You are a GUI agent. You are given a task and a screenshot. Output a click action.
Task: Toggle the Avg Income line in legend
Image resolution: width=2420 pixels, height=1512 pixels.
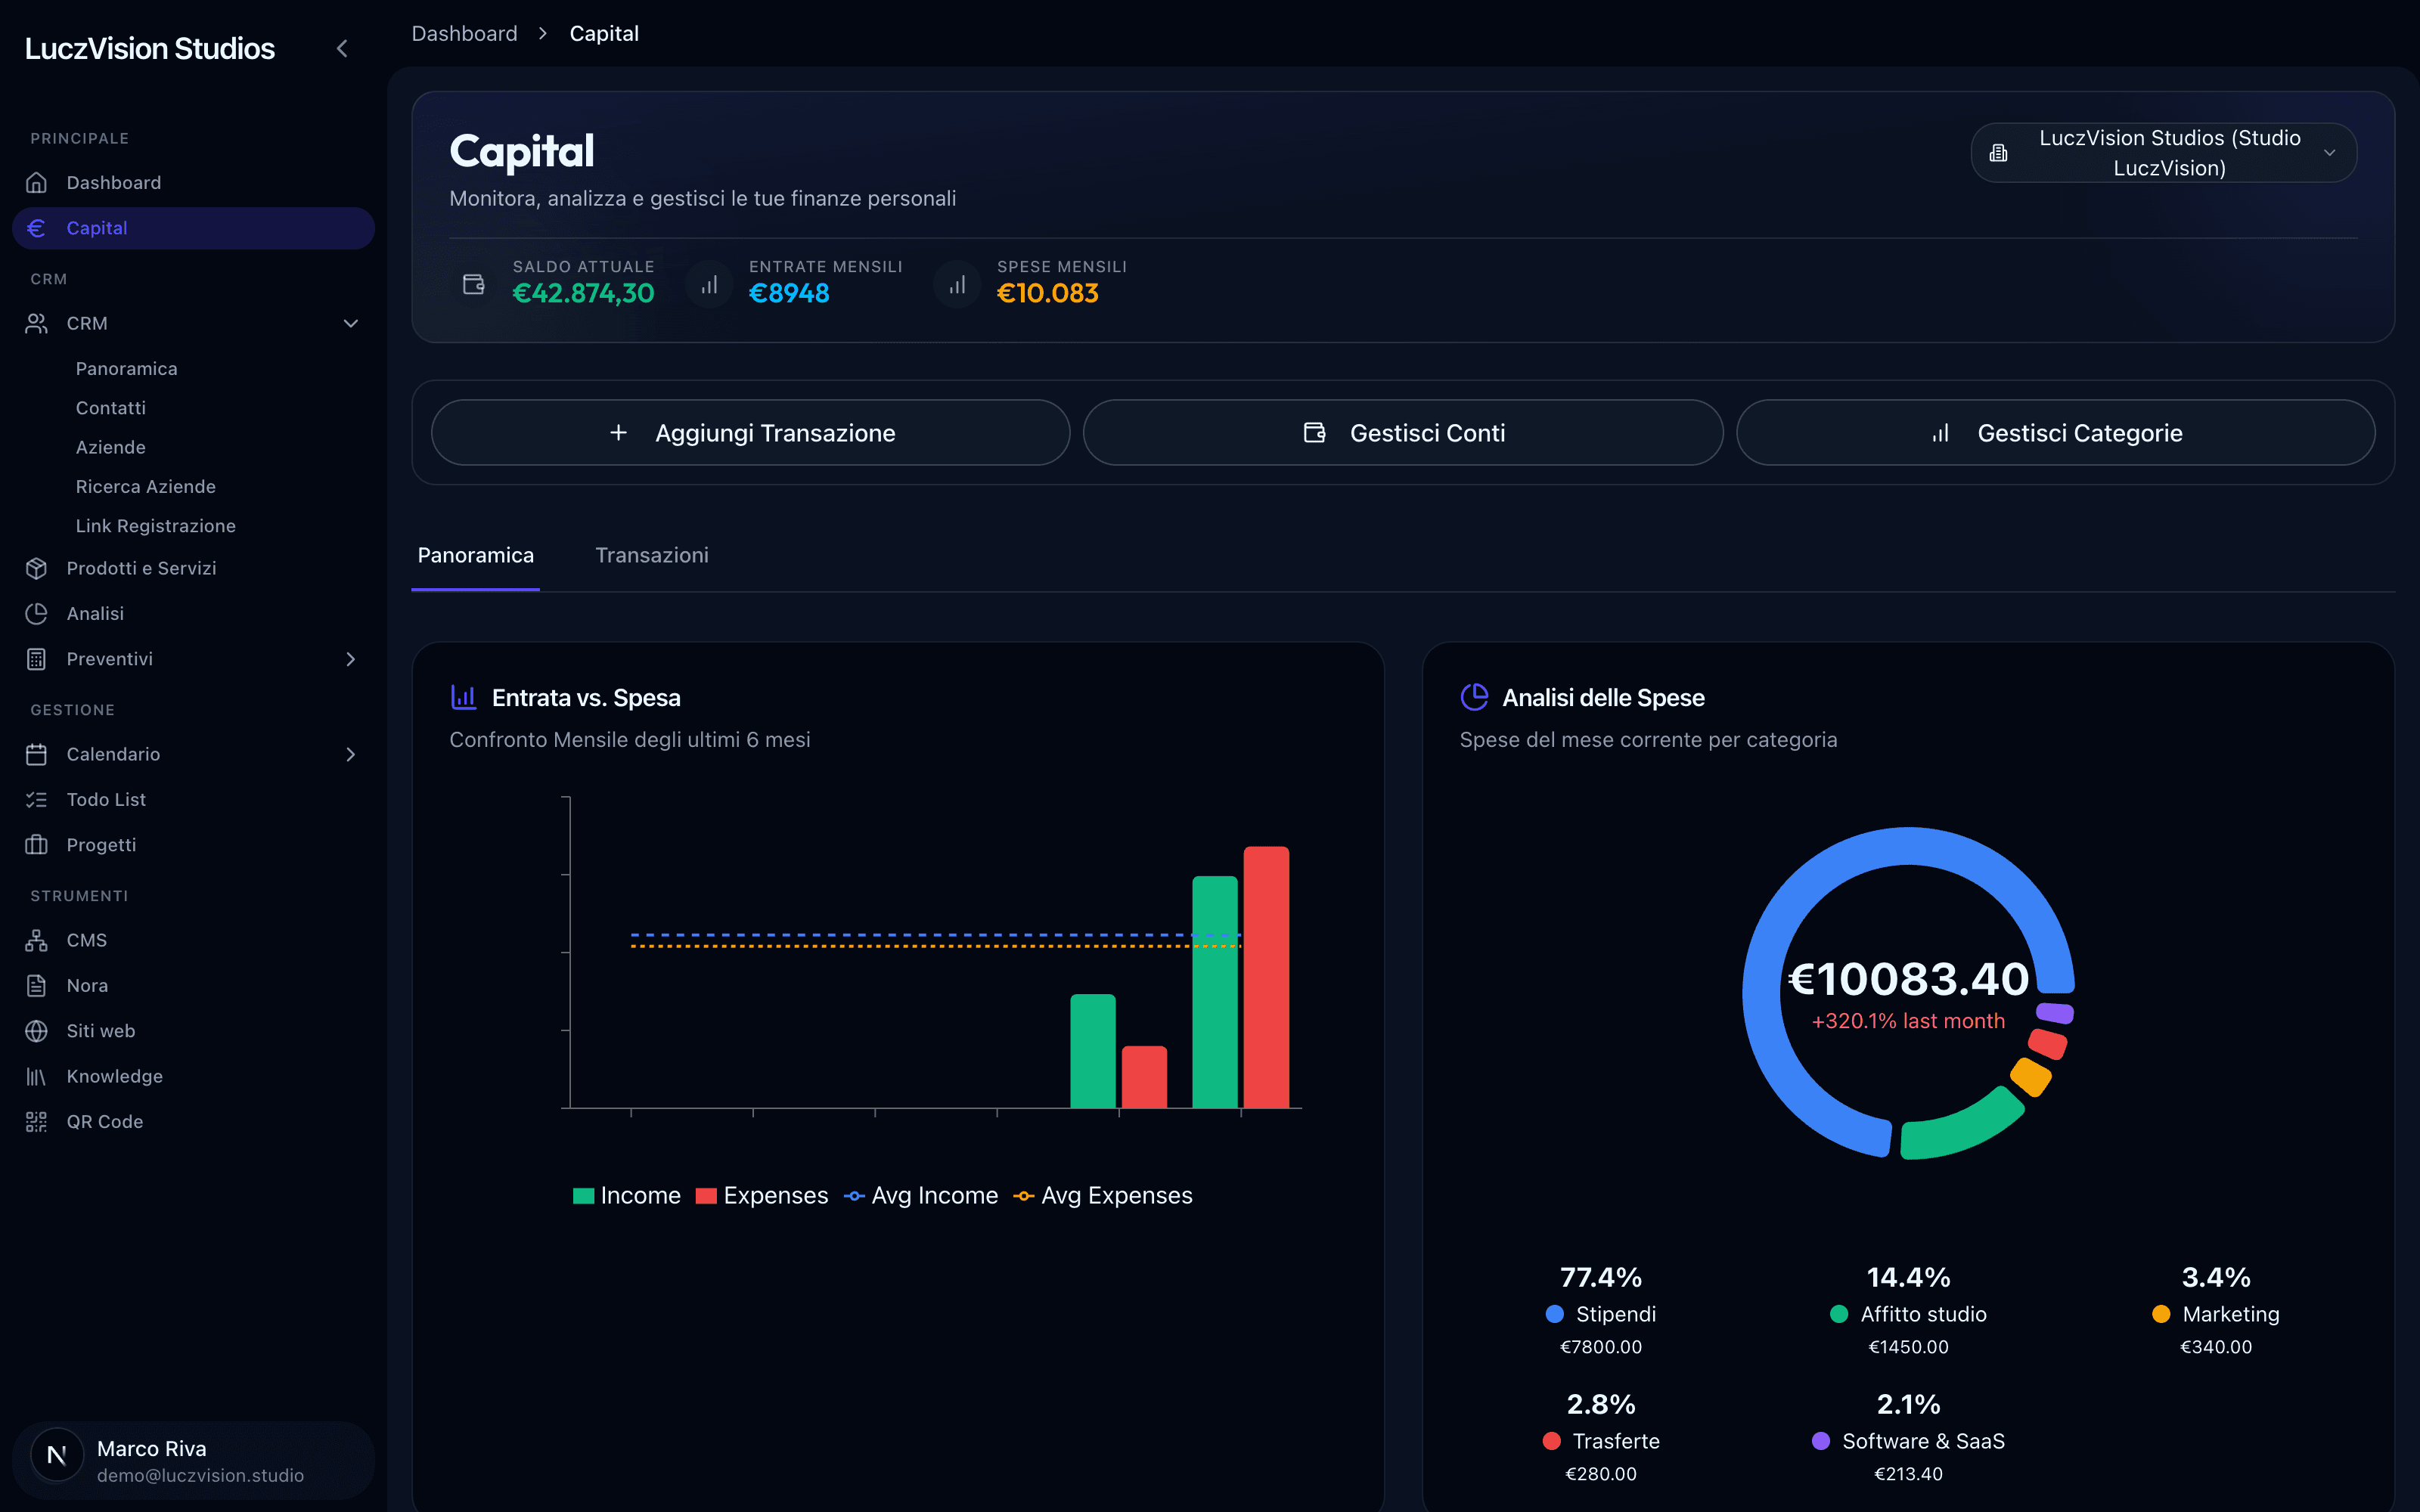tap(921, 1196)
